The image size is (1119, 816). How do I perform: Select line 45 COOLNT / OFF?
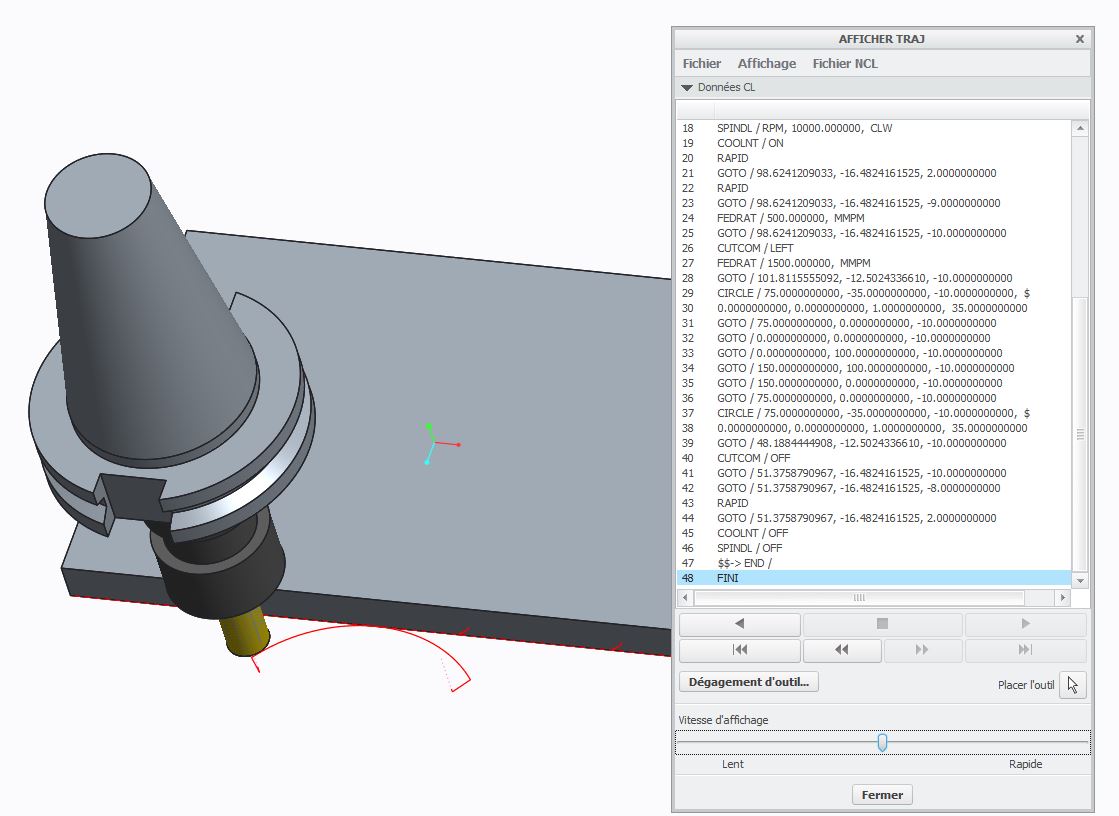click(874, 533)
